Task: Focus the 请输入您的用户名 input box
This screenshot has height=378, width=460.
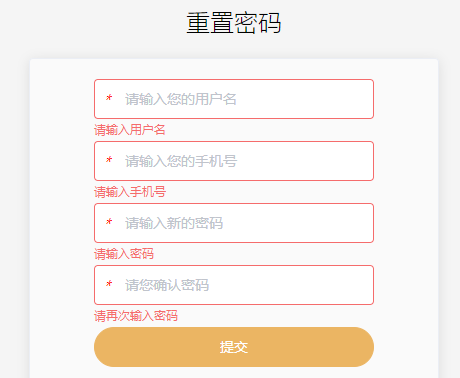Action: [x=234, y=99]
